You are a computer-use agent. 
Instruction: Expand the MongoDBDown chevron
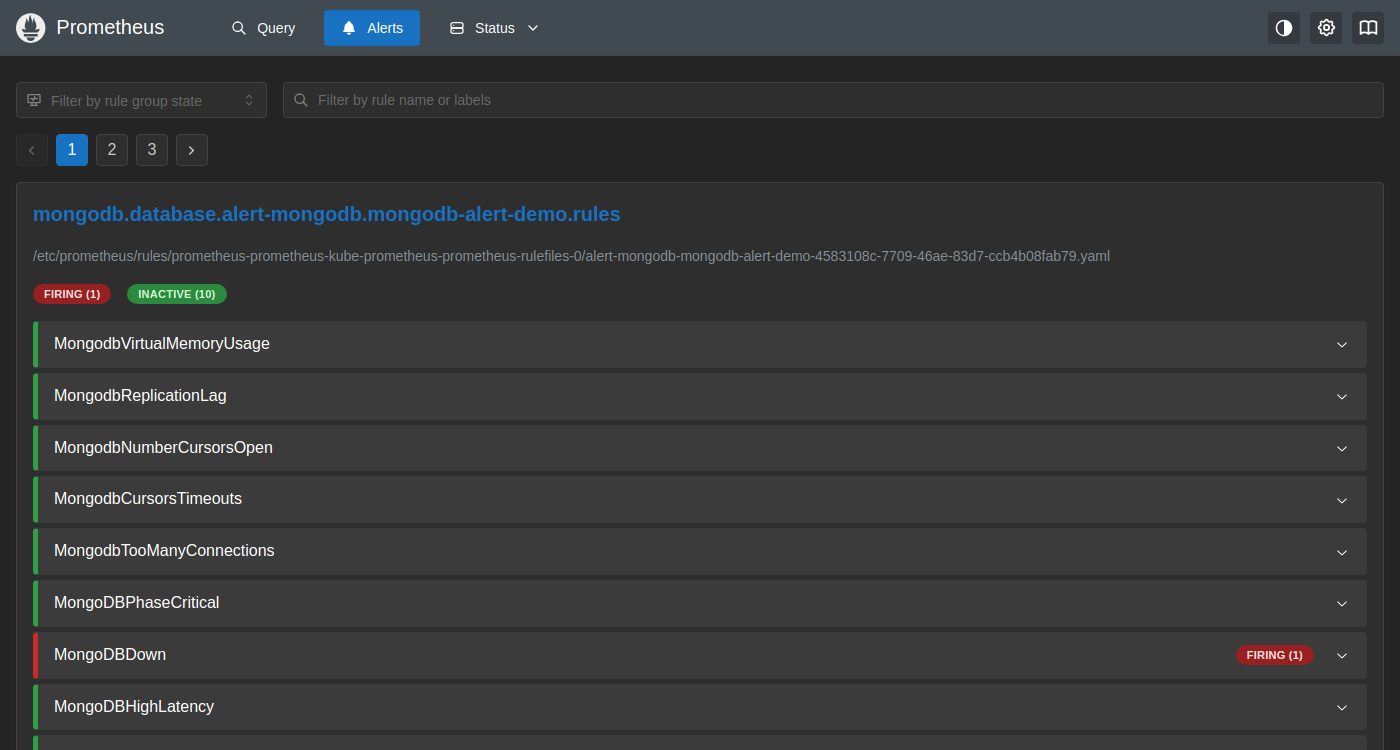pos(1342,655)
